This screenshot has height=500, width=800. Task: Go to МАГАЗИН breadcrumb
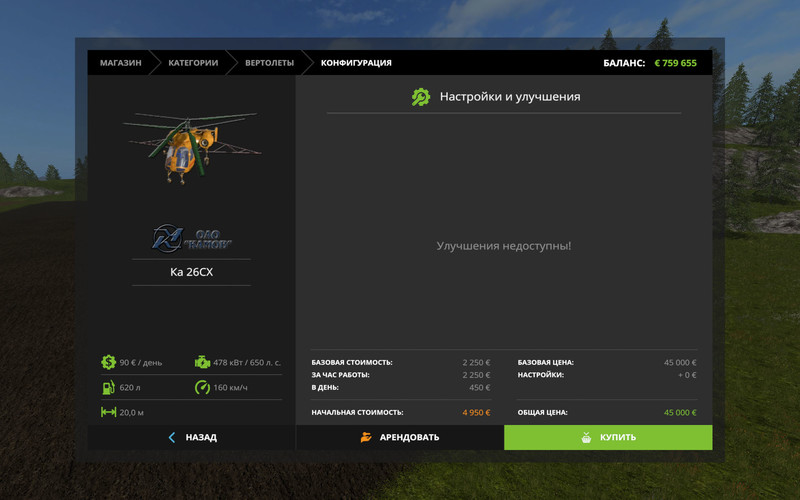click(x=120, y=63)
